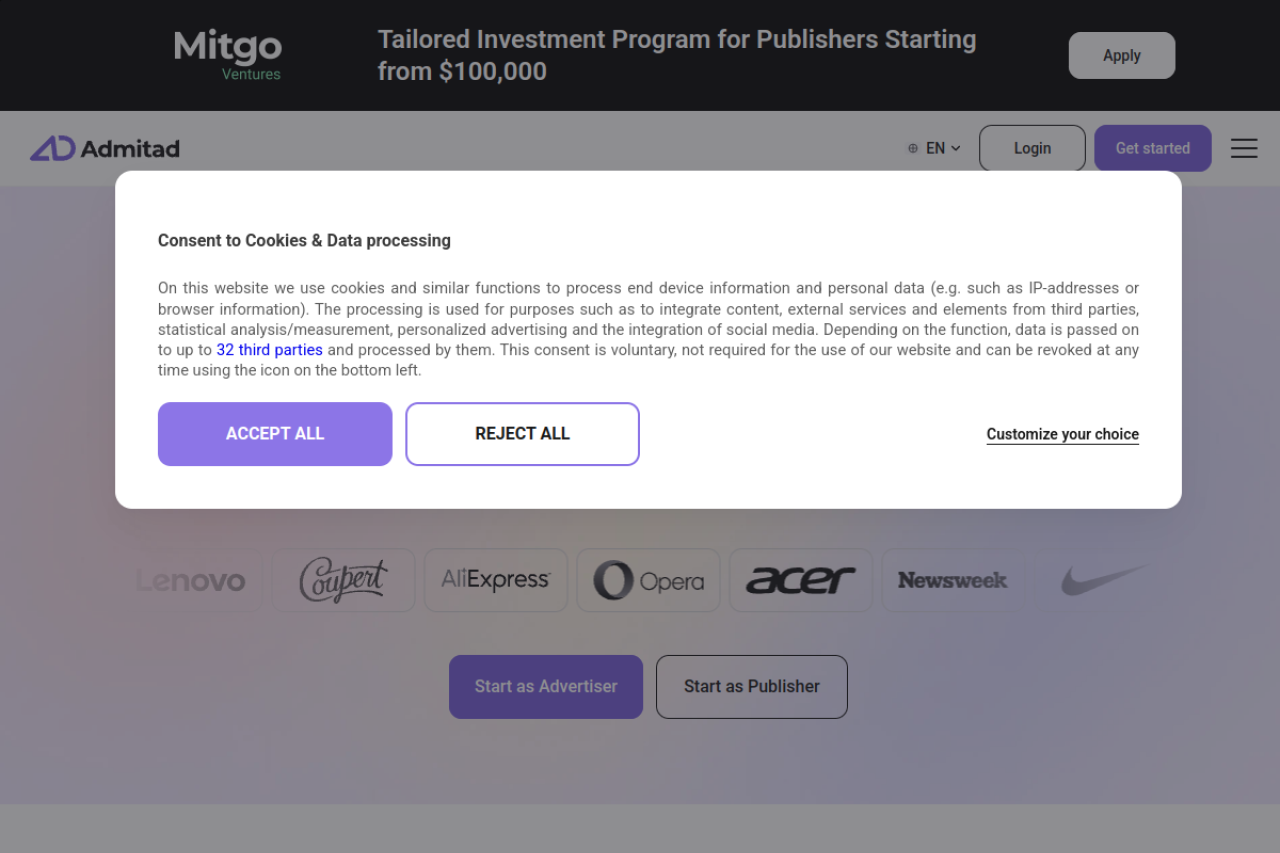1280x853 pixels.
Task: Click the Admitad logo icon
Action: (x=52, y=148)
